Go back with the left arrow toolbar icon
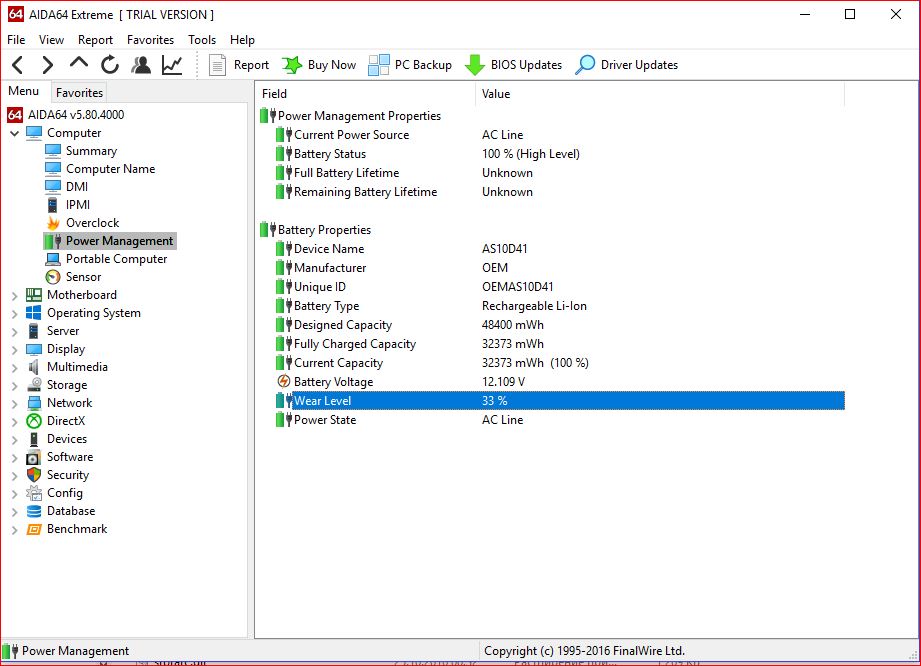Screen dimensions: 921x666 [18, 65]
